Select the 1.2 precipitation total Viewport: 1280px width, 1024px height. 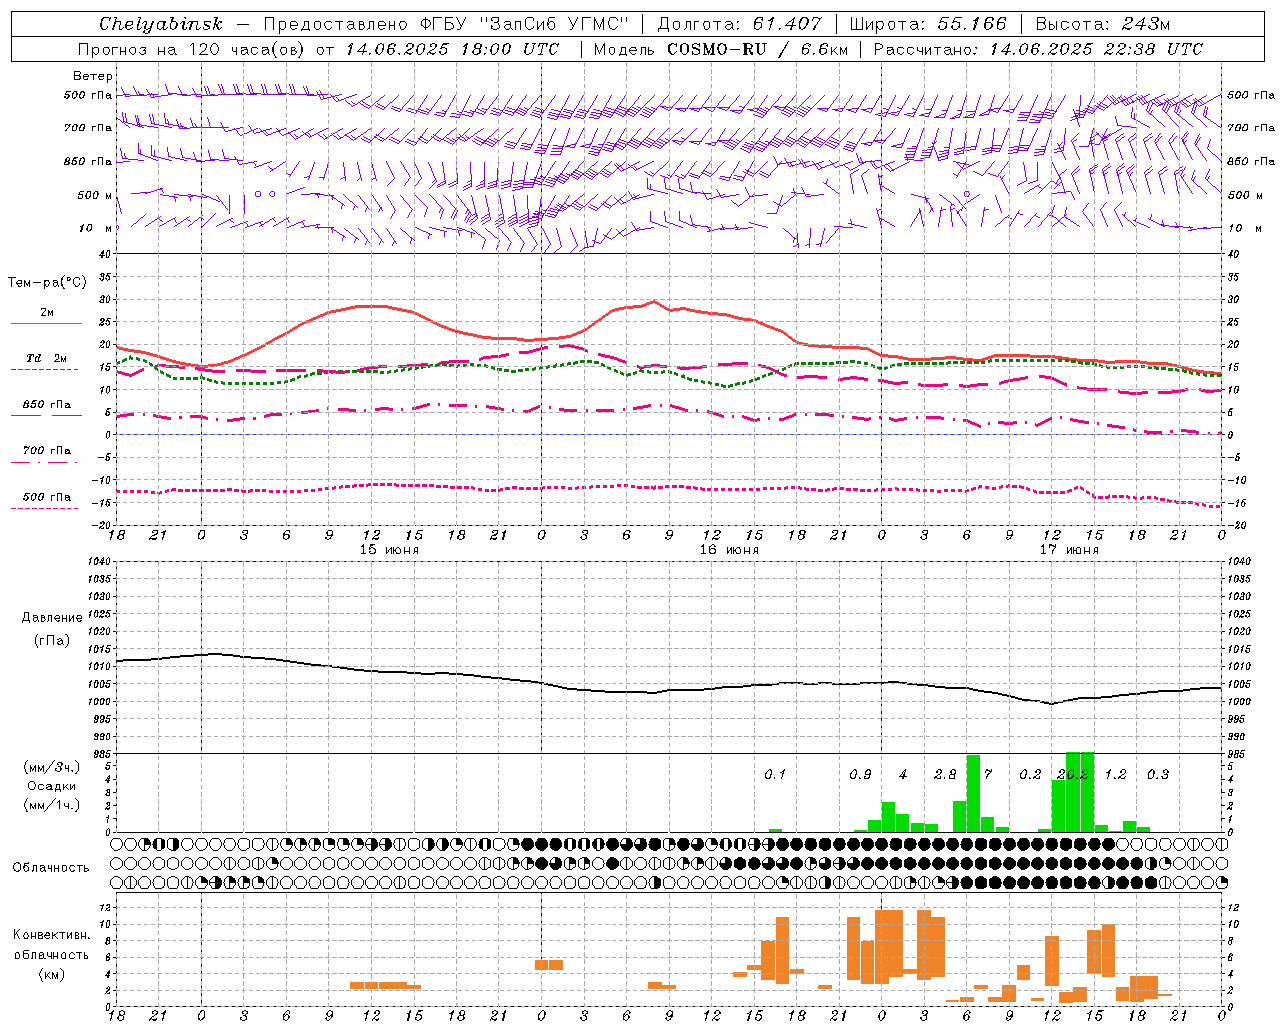point(1115,775)
